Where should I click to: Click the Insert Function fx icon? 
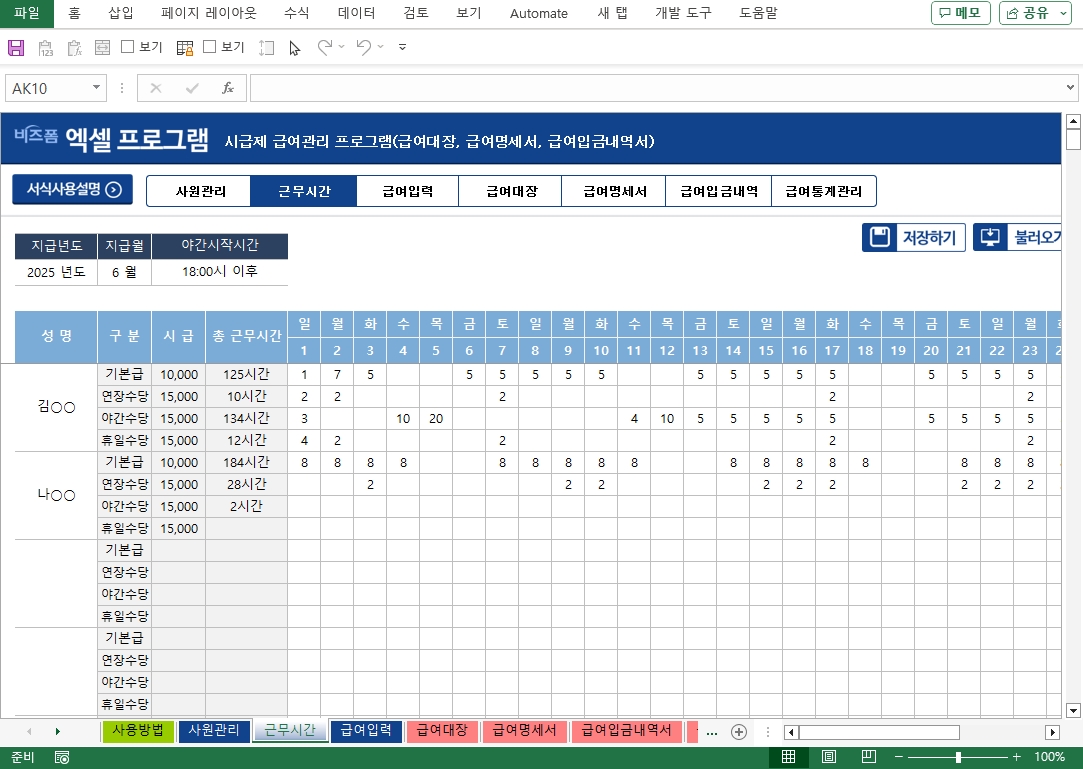coord(228,88)
